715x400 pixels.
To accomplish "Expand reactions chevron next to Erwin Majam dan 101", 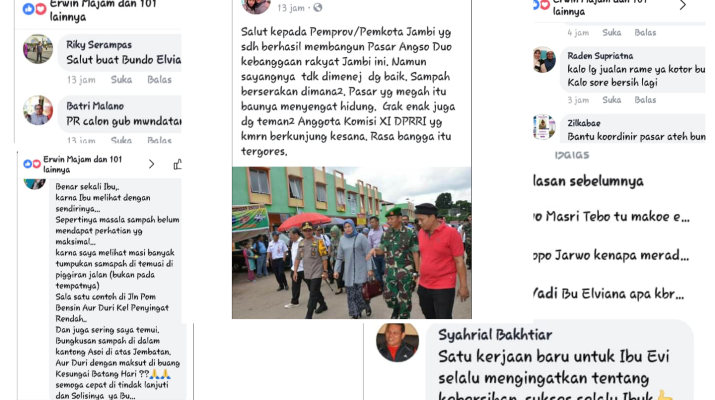I will pos(151,164).
